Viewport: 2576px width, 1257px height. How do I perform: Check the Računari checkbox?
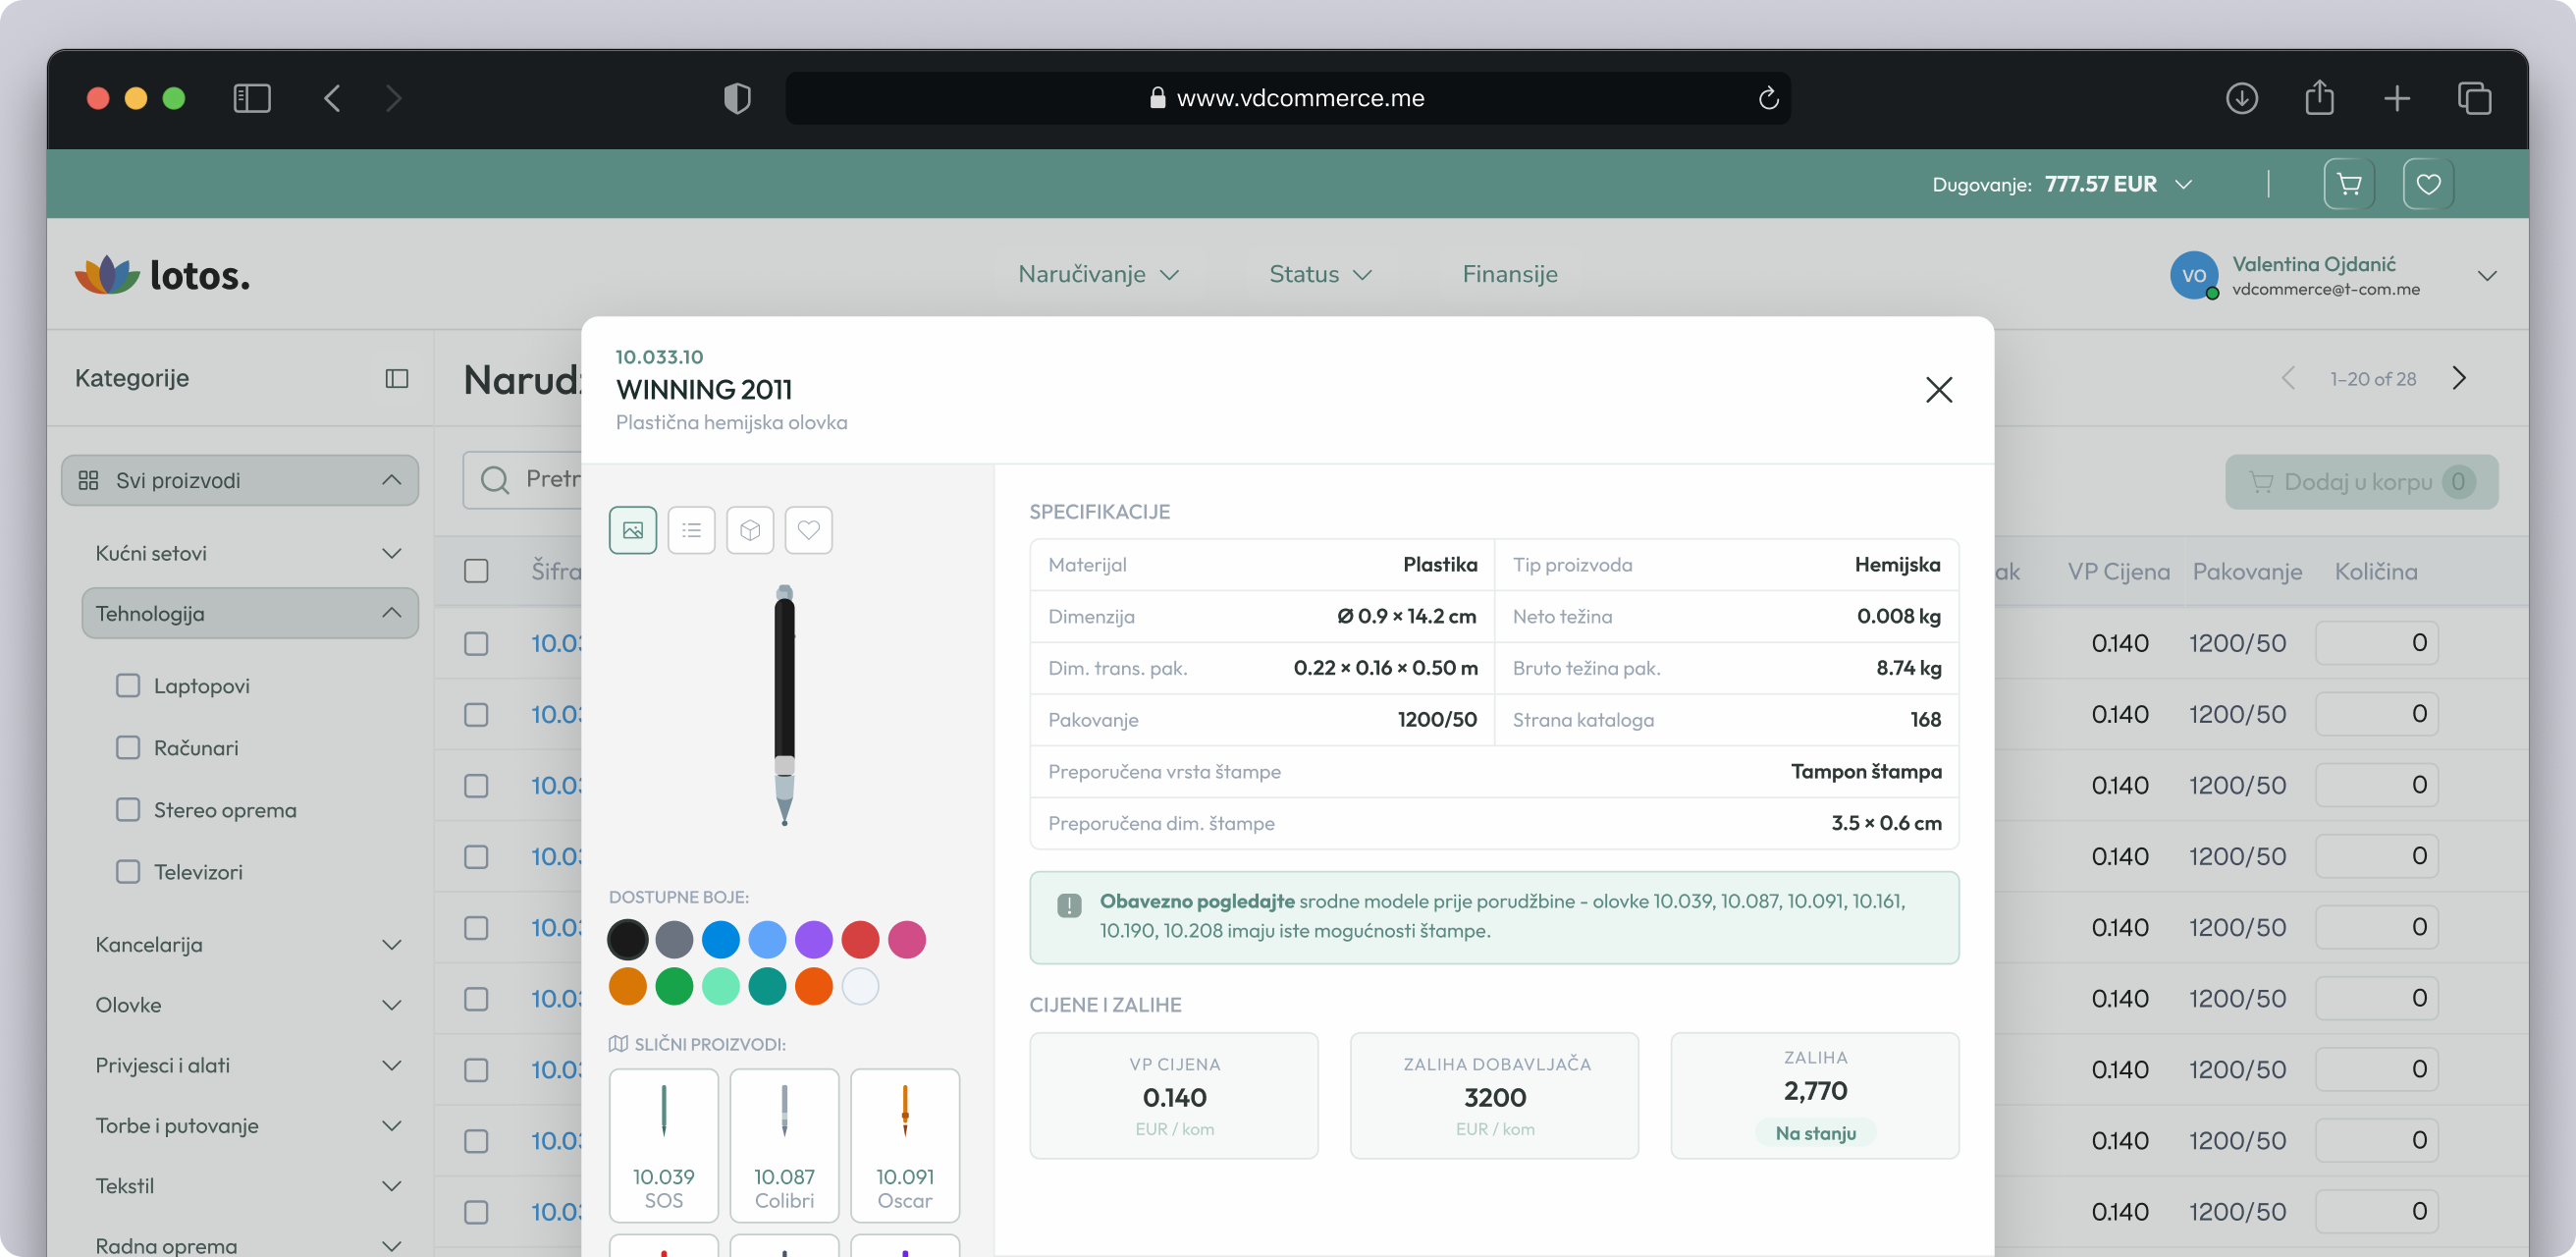(x=128, y=748)
